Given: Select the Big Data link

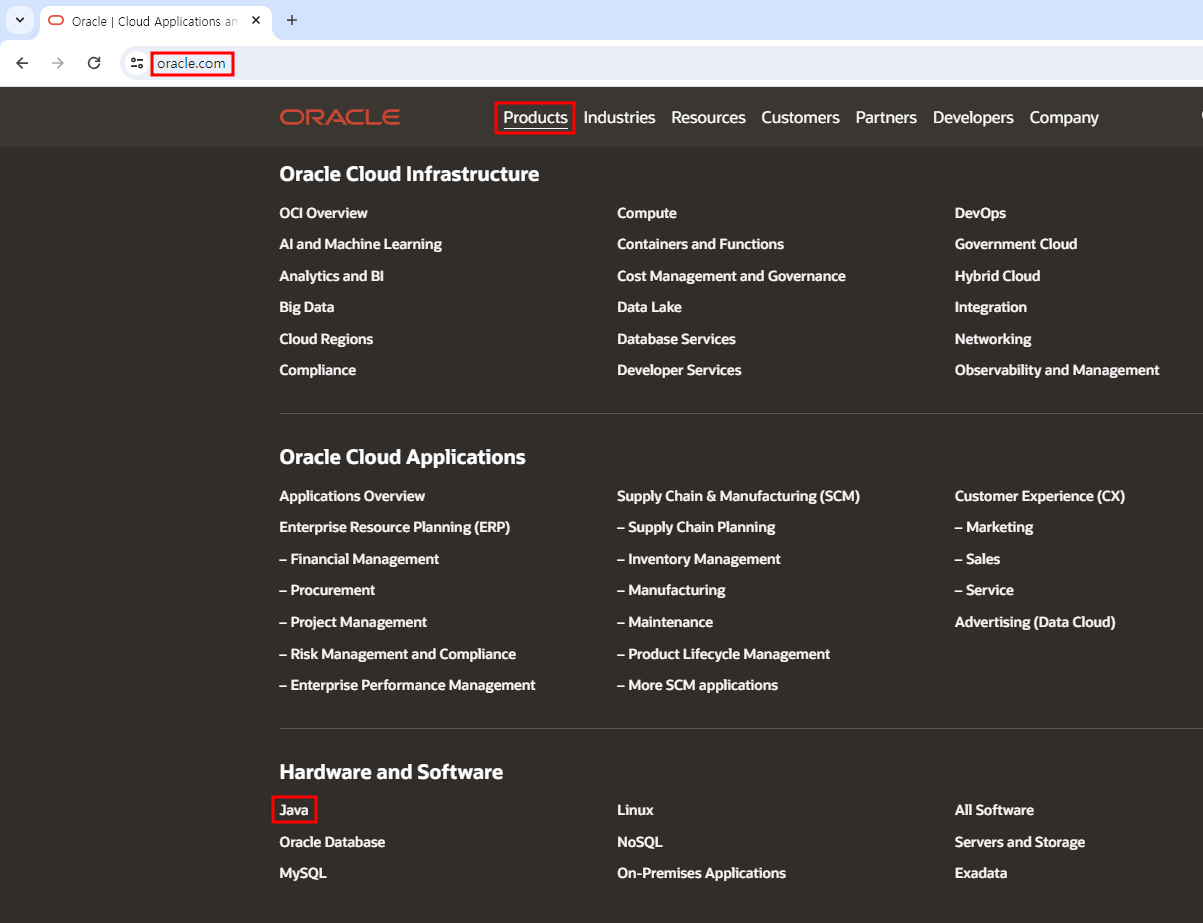Looking at the screenshot, I should (x=306, y=307).
